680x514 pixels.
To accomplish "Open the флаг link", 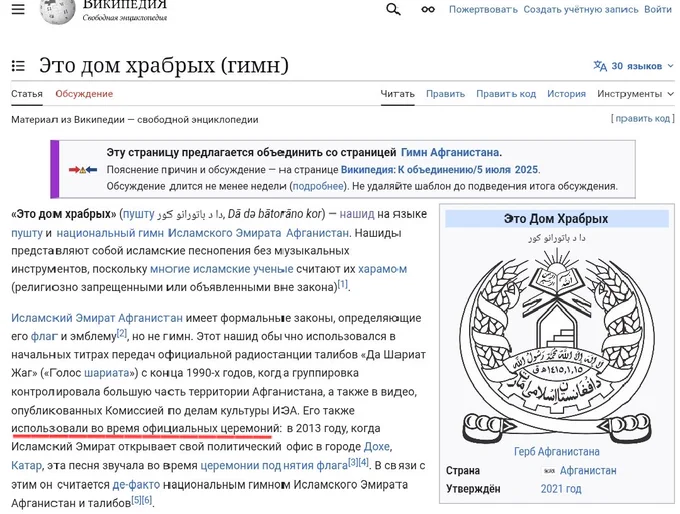I will click(x=44, y=336).
